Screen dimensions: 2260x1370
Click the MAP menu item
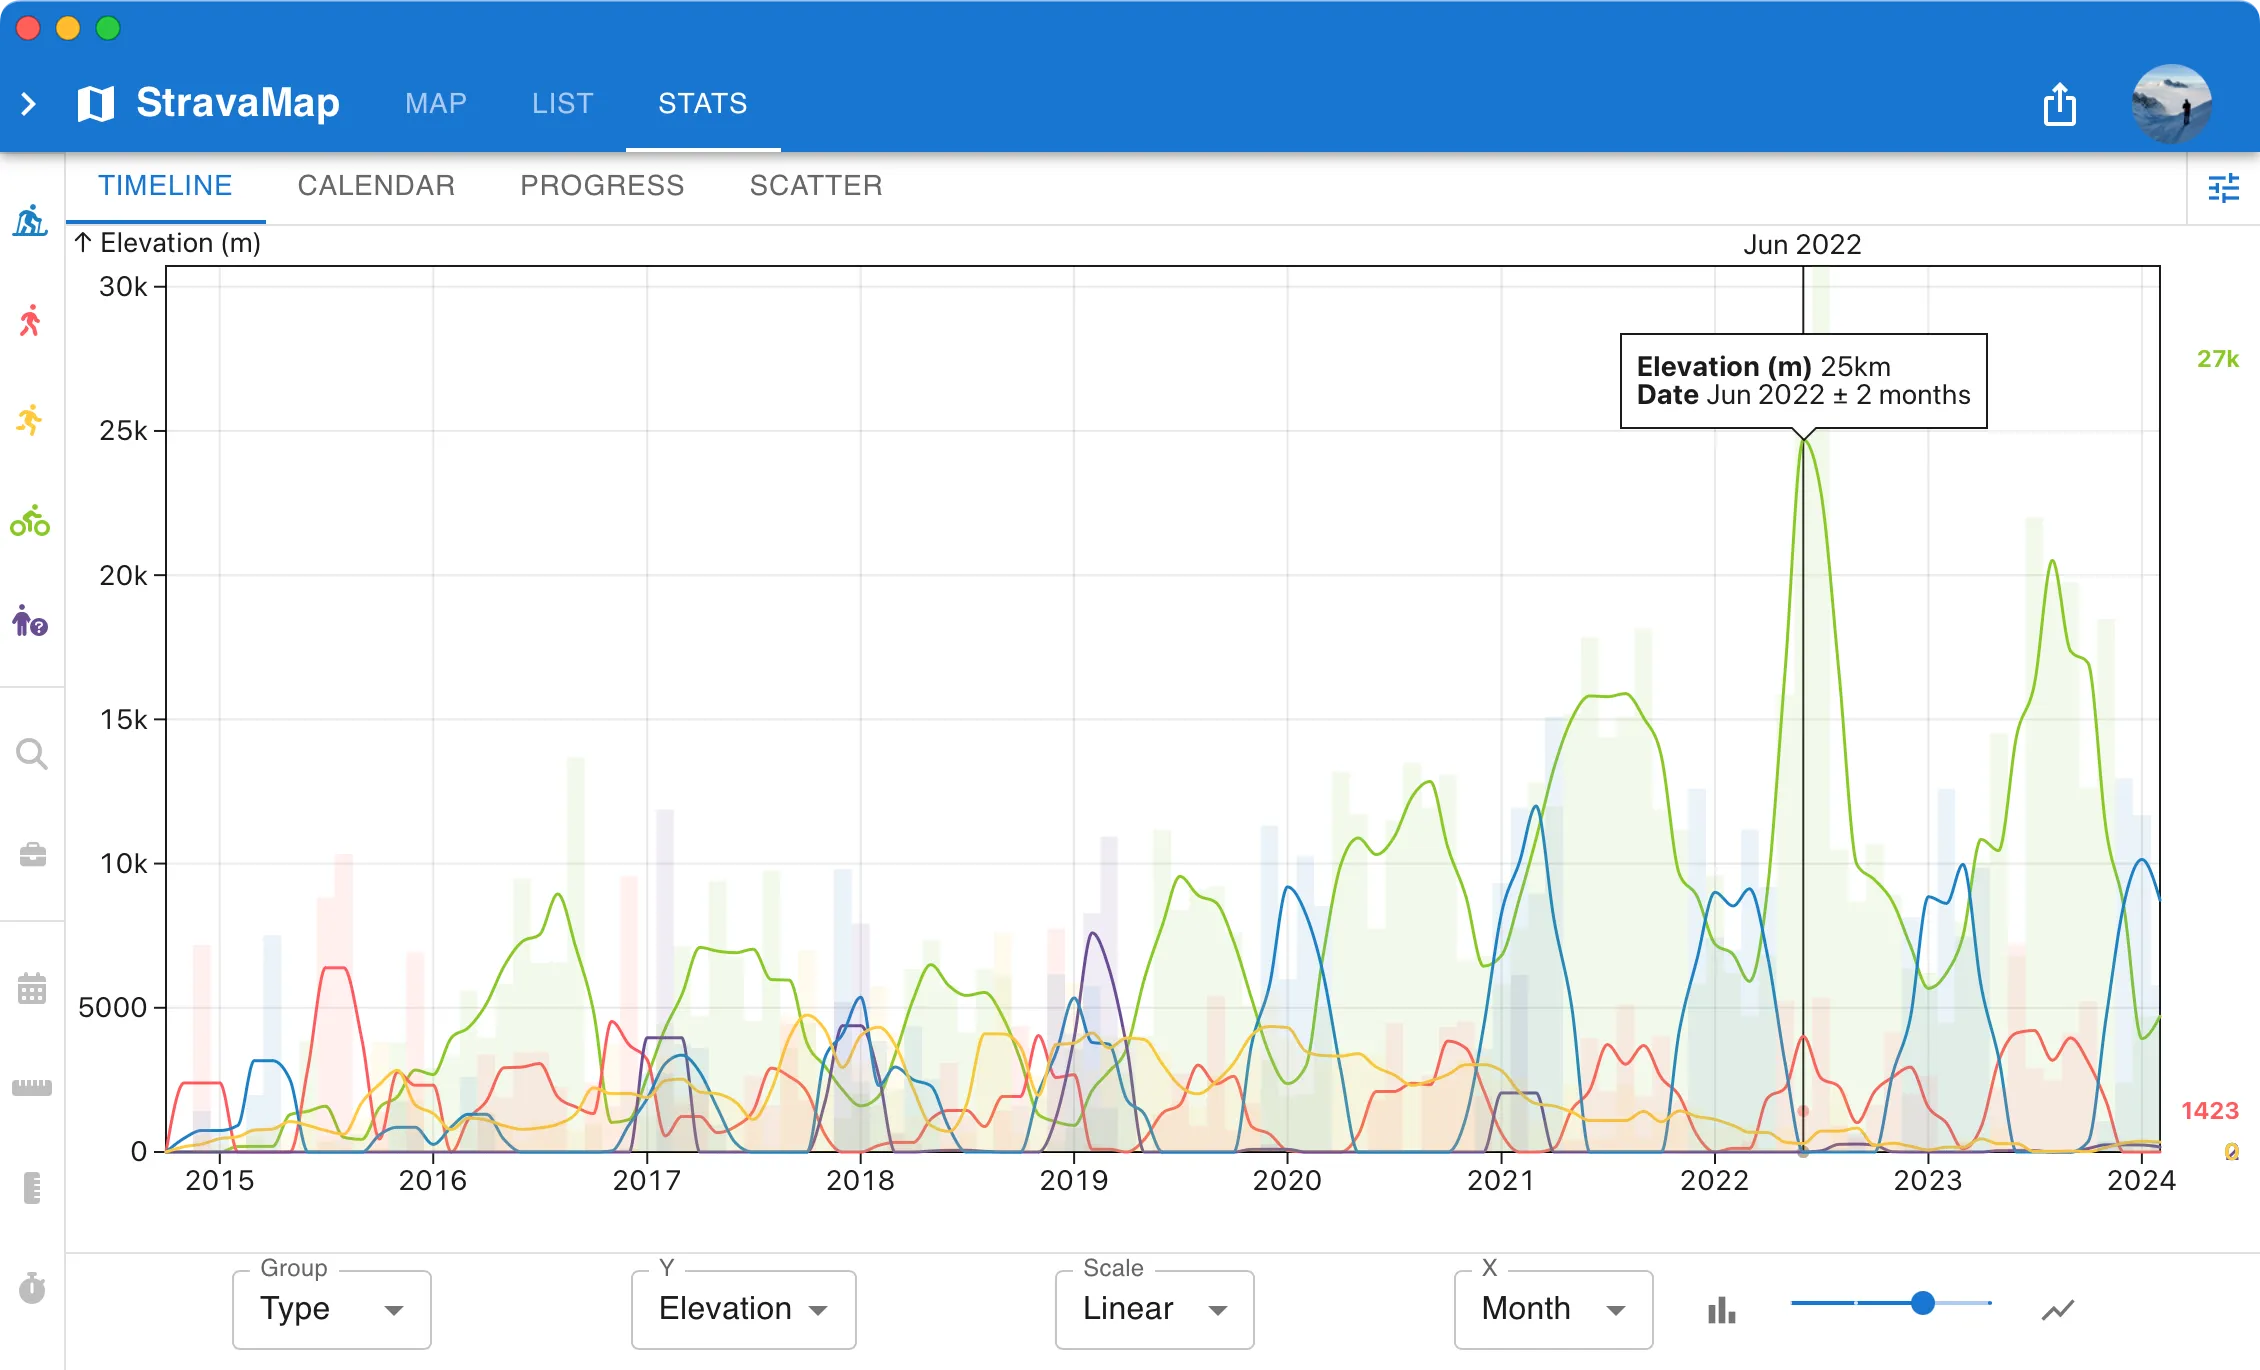[x=436, y=102]
